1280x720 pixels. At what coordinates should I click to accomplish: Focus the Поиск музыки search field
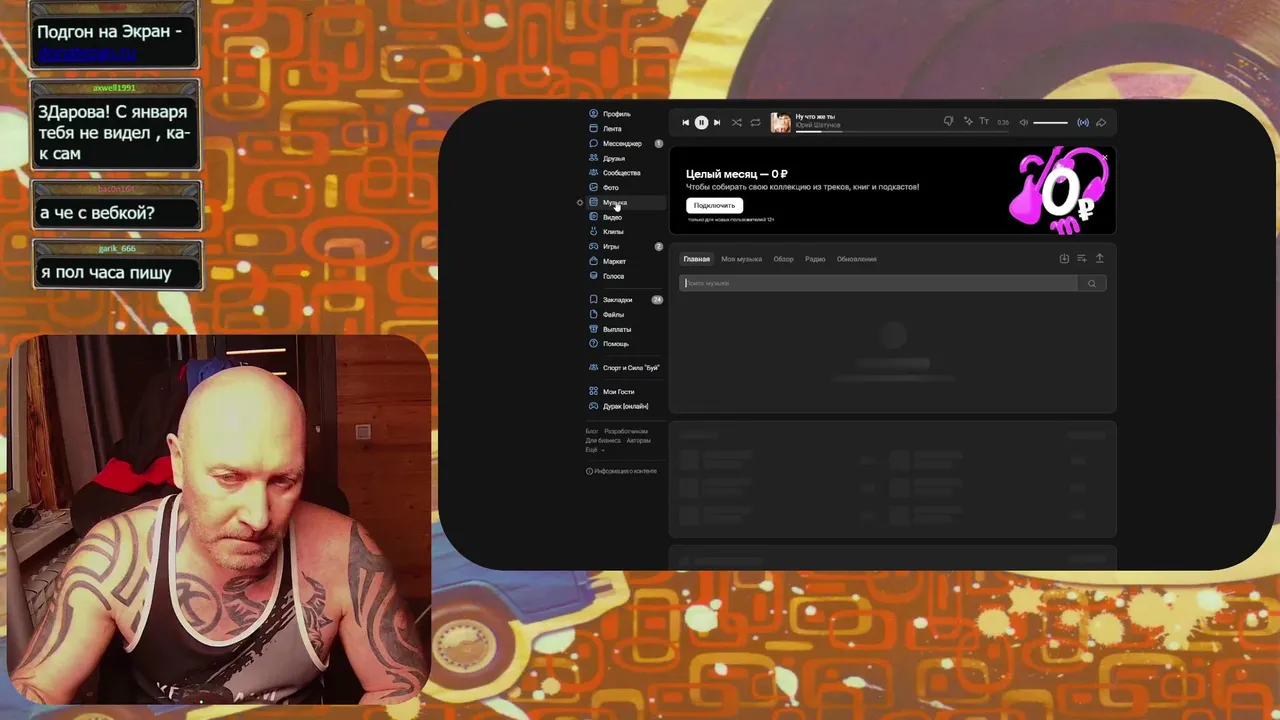pos(878,283)
